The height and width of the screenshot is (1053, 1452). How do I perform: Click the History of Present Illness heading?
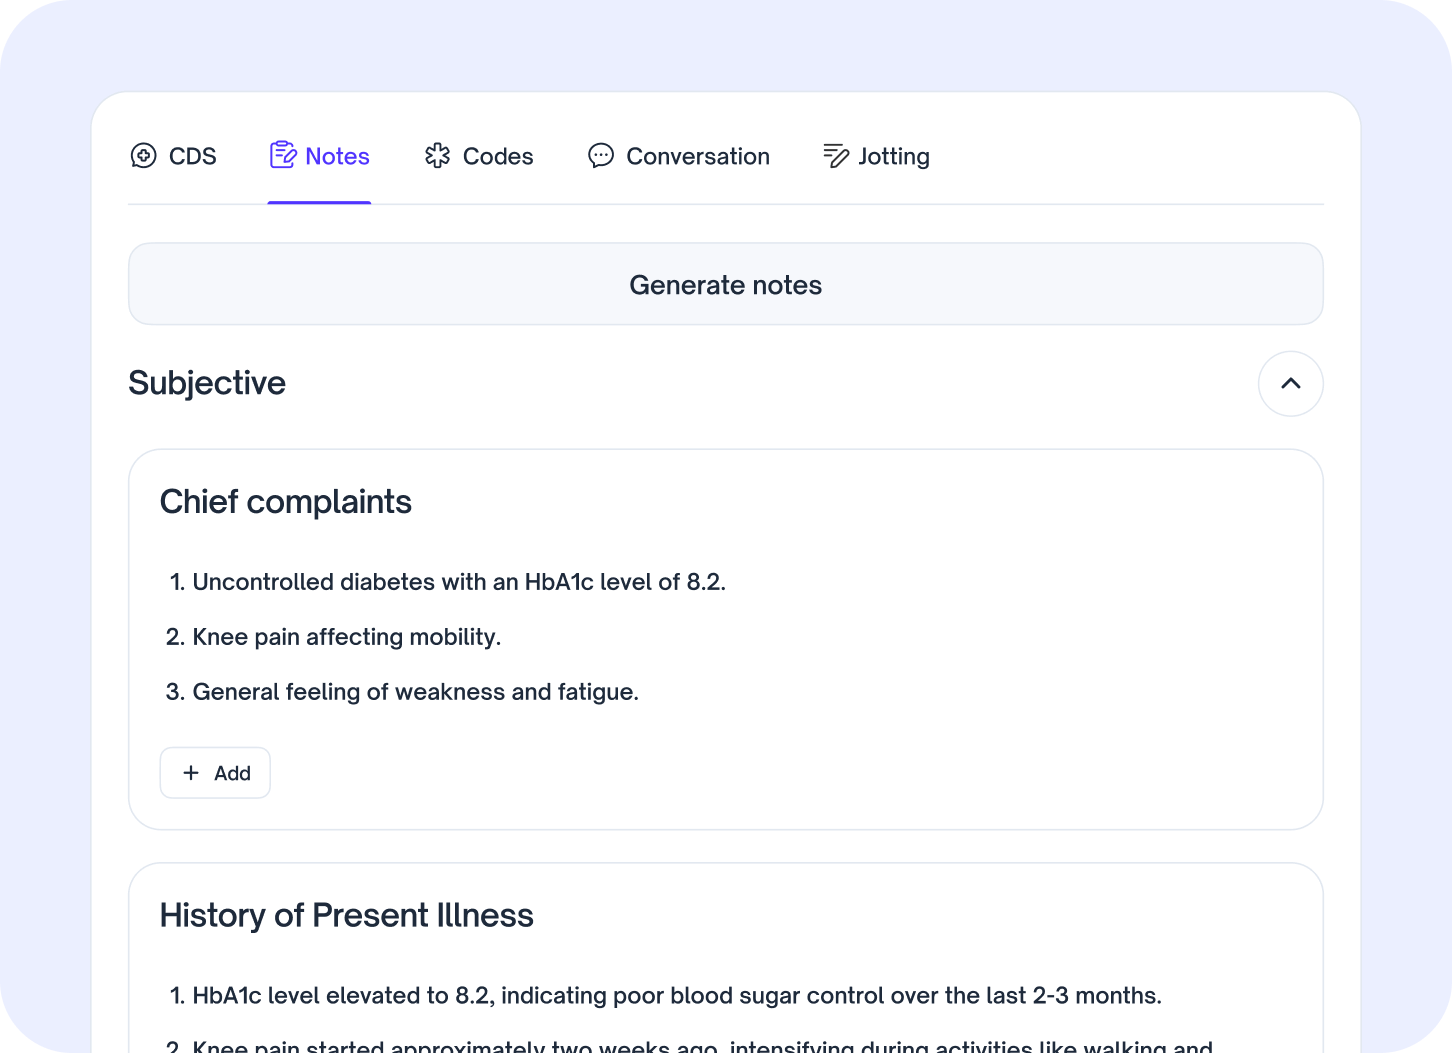(346, 915)
